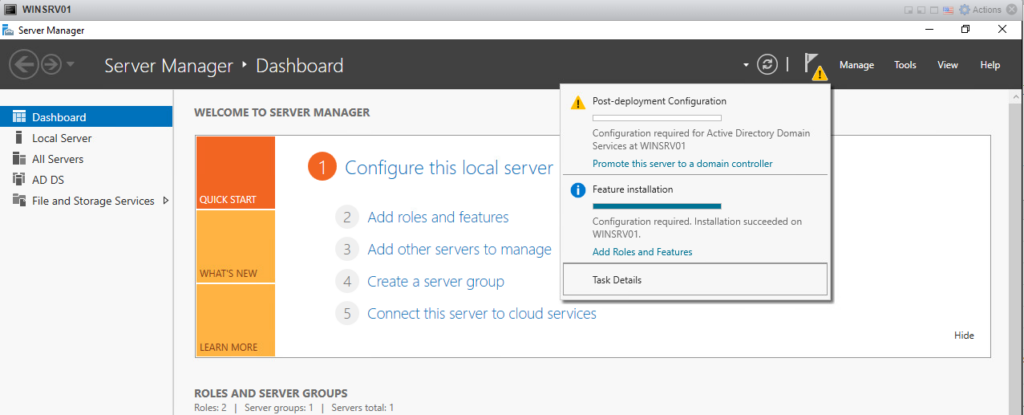Click Configure this local server

click(x=449, y=167)
